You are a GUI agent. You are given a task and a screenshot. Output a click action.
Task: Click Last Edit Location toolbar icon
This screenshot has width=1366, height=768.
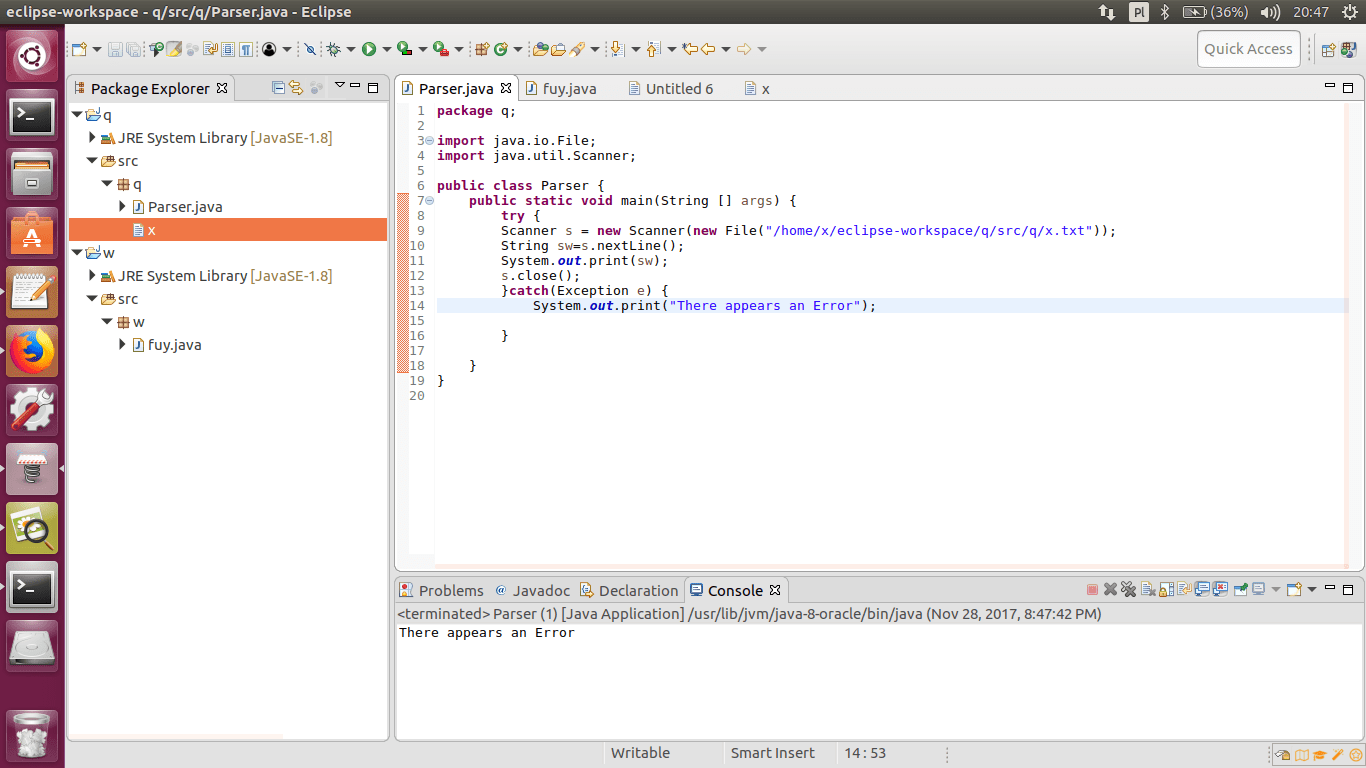(689, 49)
